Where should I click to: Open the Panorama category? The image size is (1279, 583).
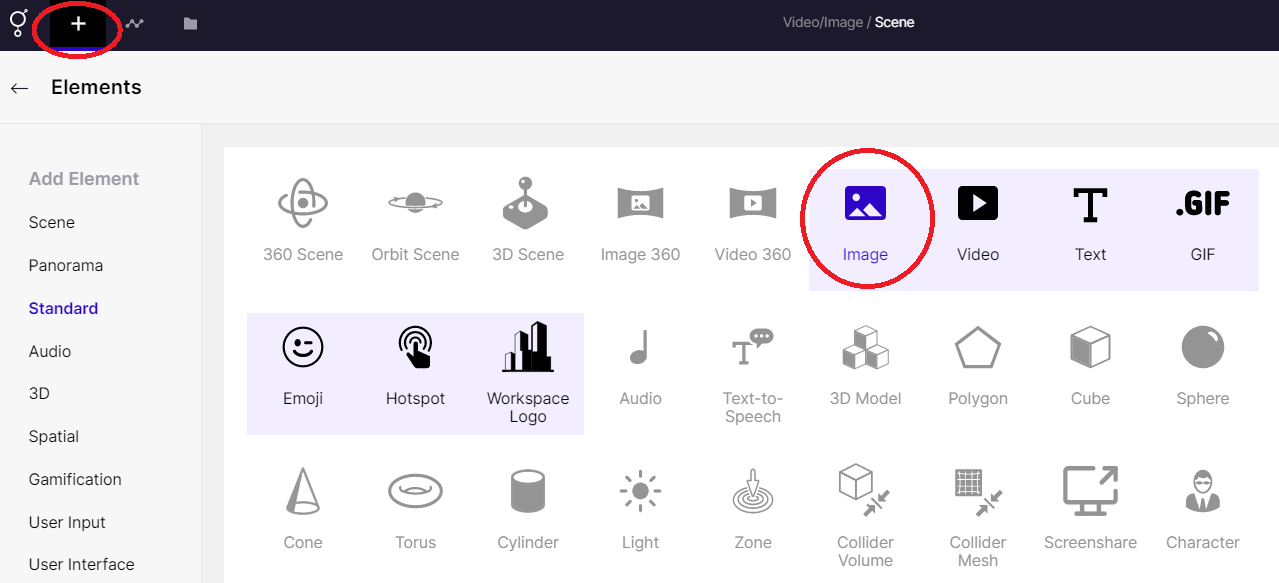pyautogui.click(x=66, y=266)
